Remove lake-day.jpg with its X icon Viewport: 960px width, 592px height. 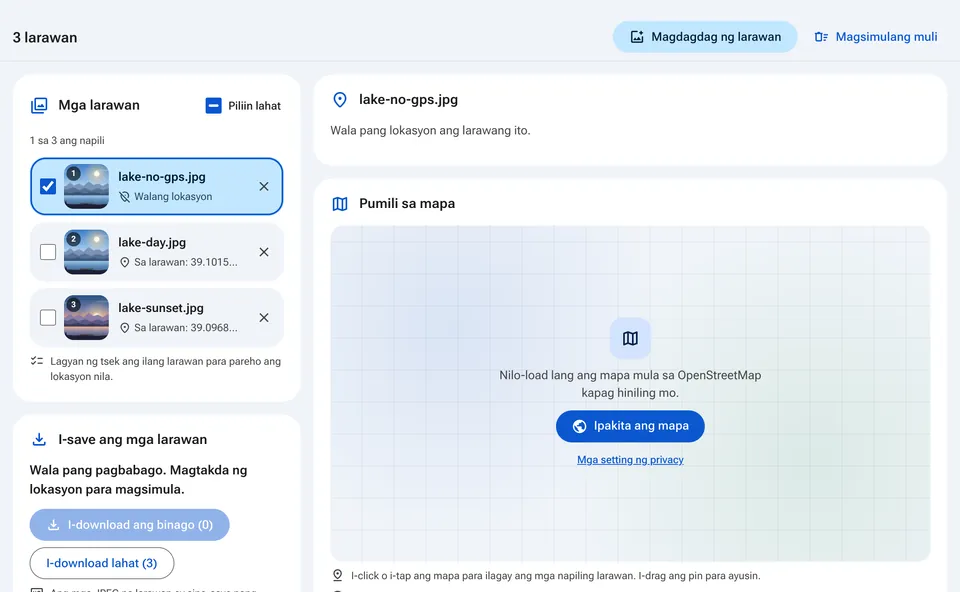tap(264, 252)
